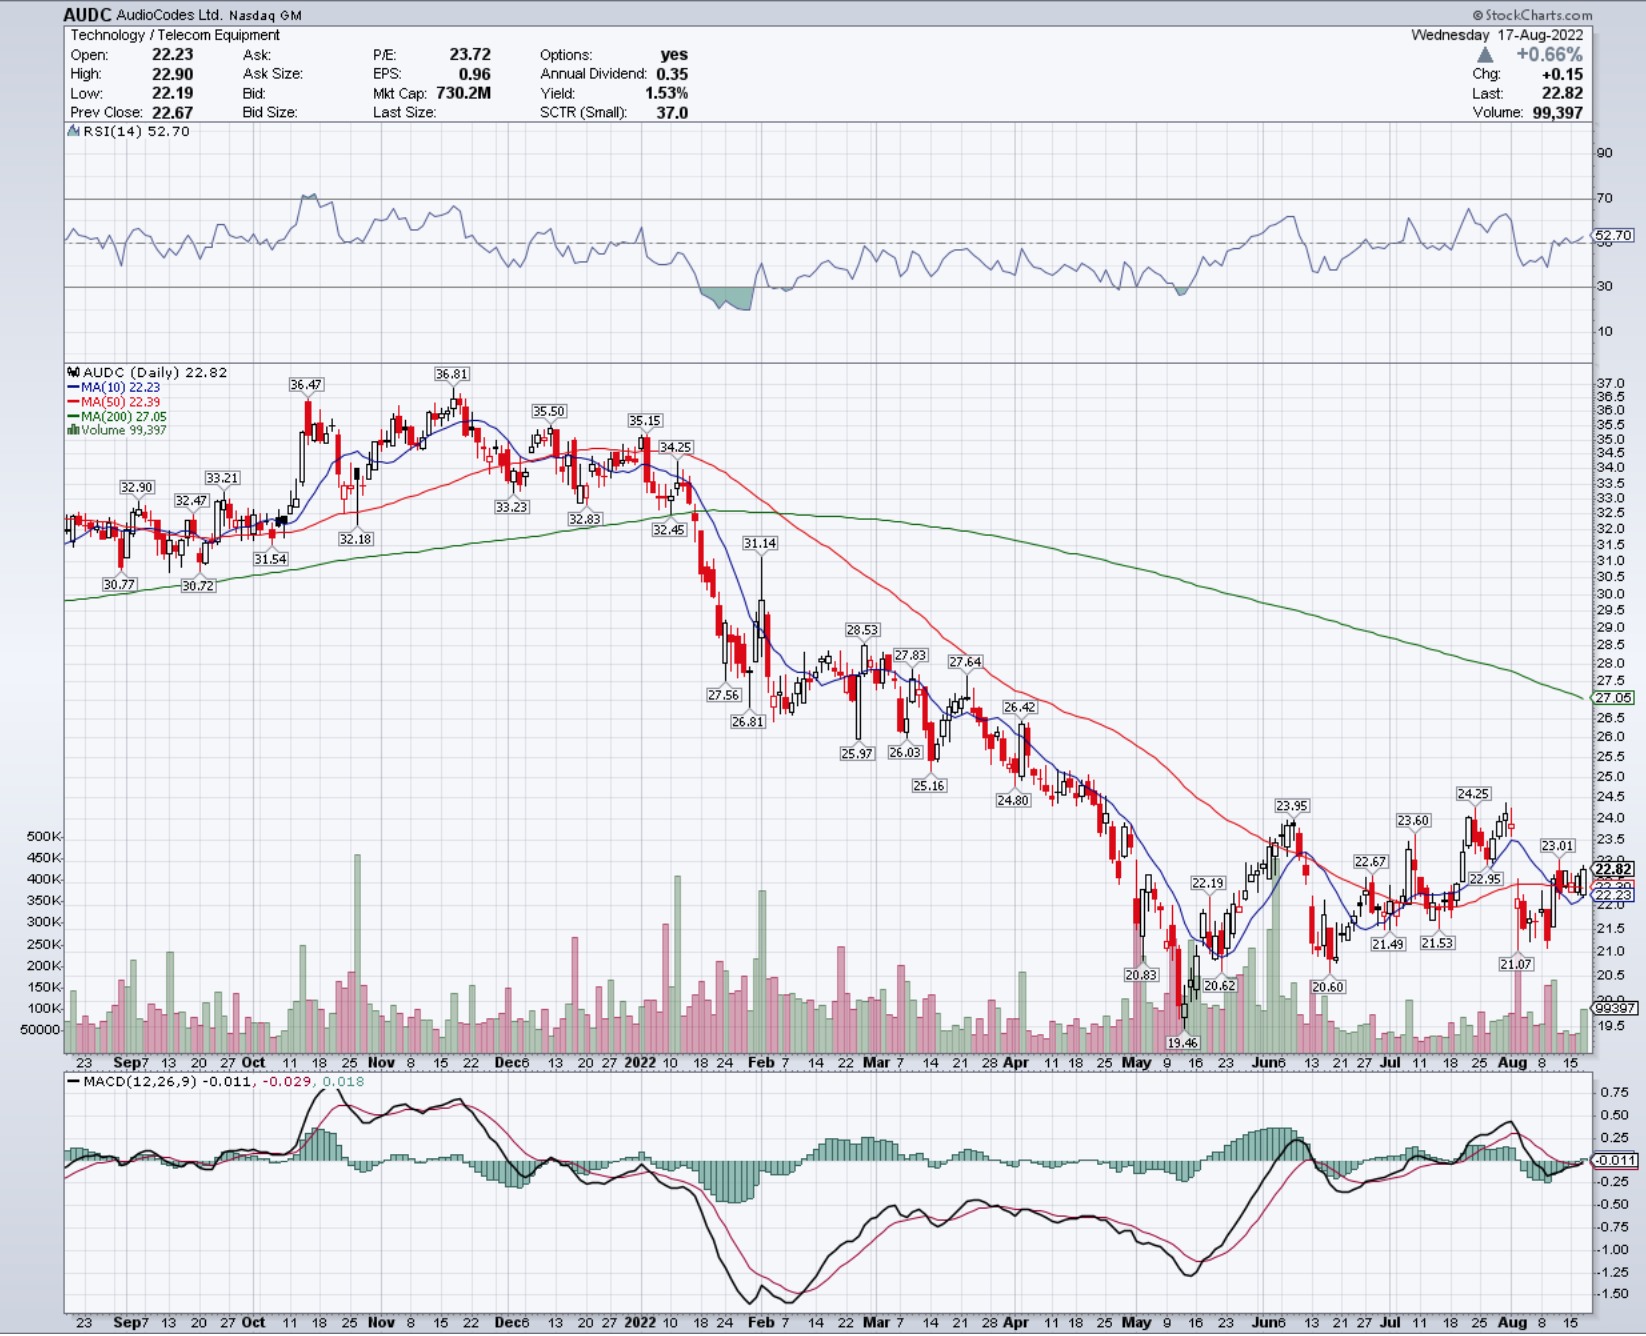Click the MACD(12,26,9) legend label
This screenshot has width=1646, height=1336.
140,1081
